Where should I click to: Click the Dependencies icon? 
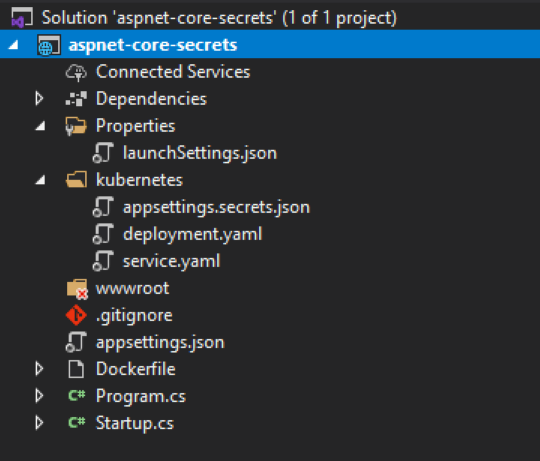76,99
